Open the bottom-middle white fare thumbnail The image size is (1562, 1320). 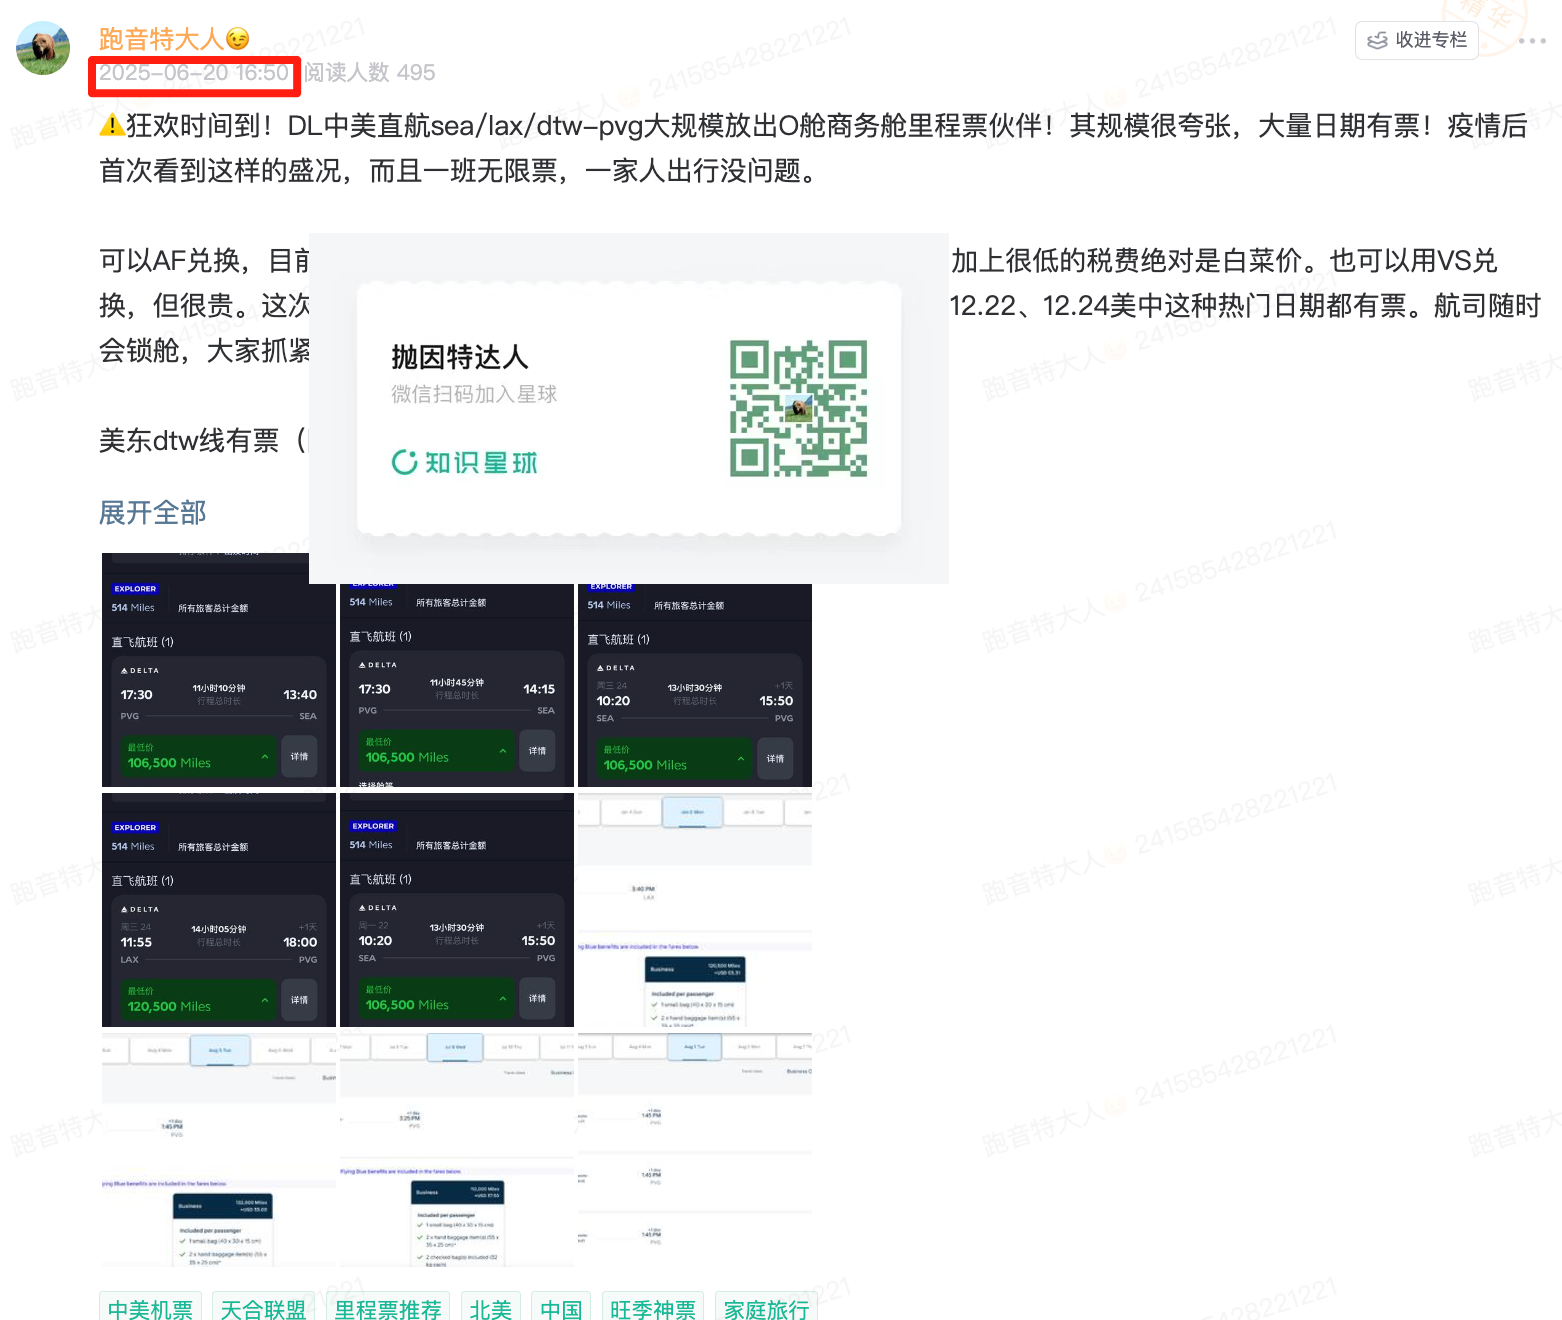click(457, 1149)
